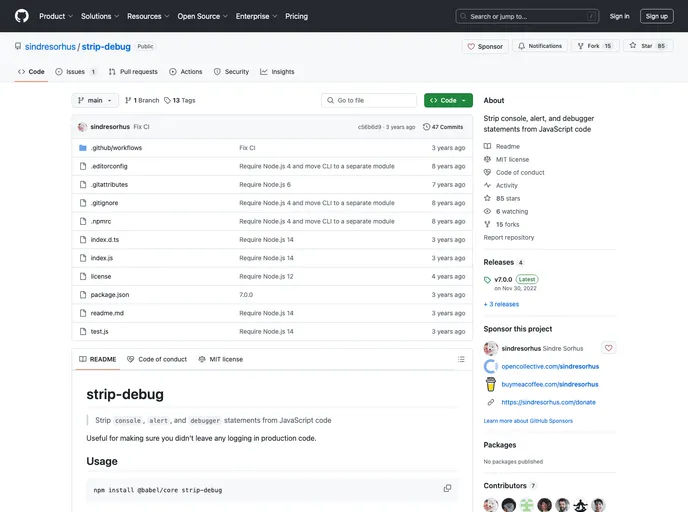The image size is (688, 512).
Task: Open the Pull requests tab
Action: pos(133,72)
